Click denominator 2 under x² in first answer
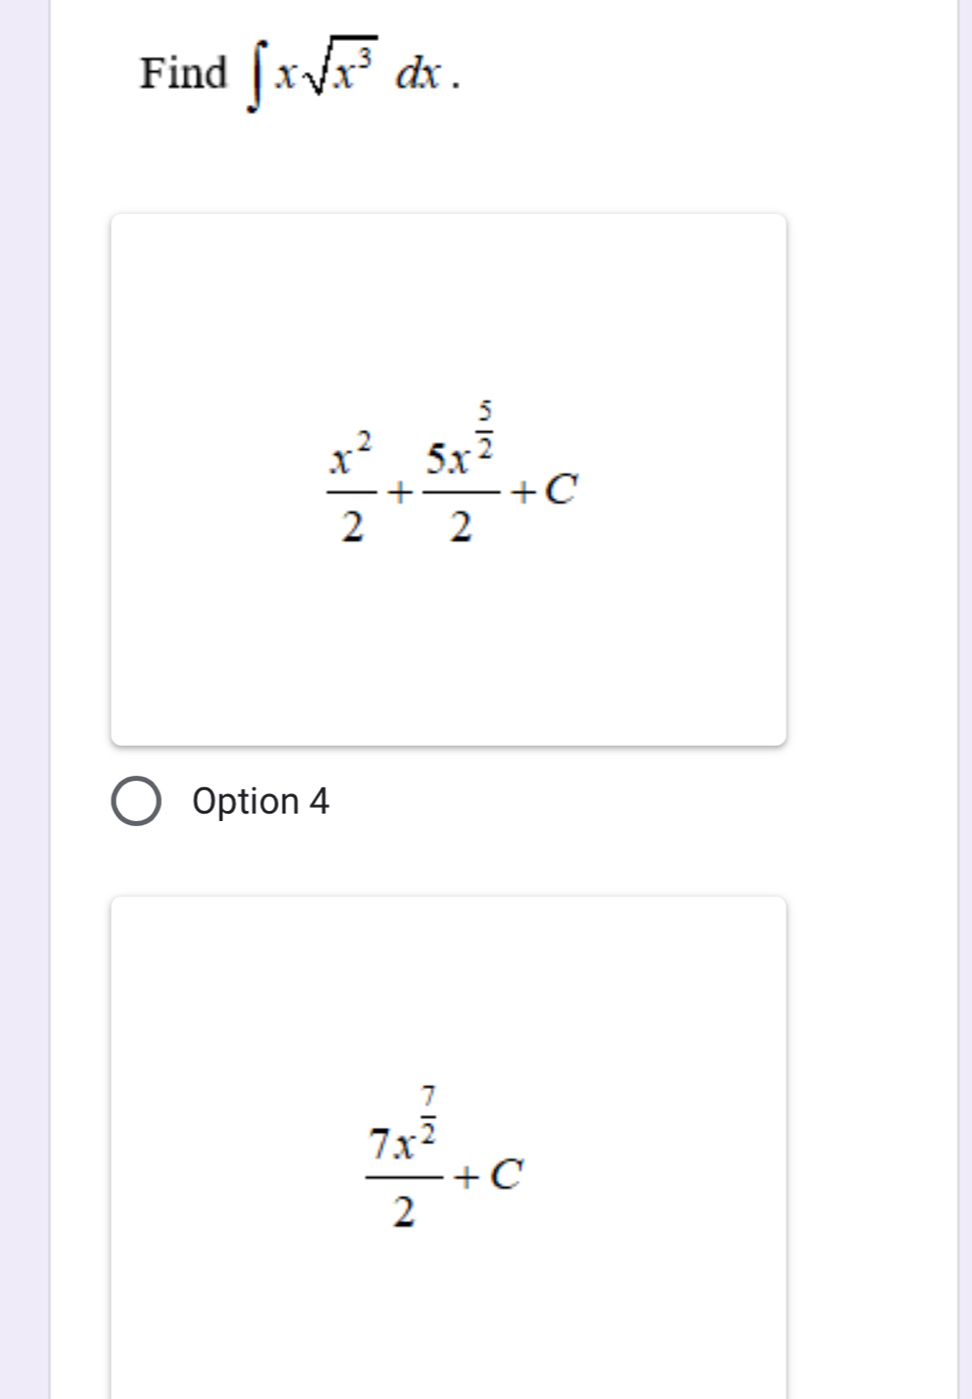The image size is (972, 1399). tap(352, 526)
